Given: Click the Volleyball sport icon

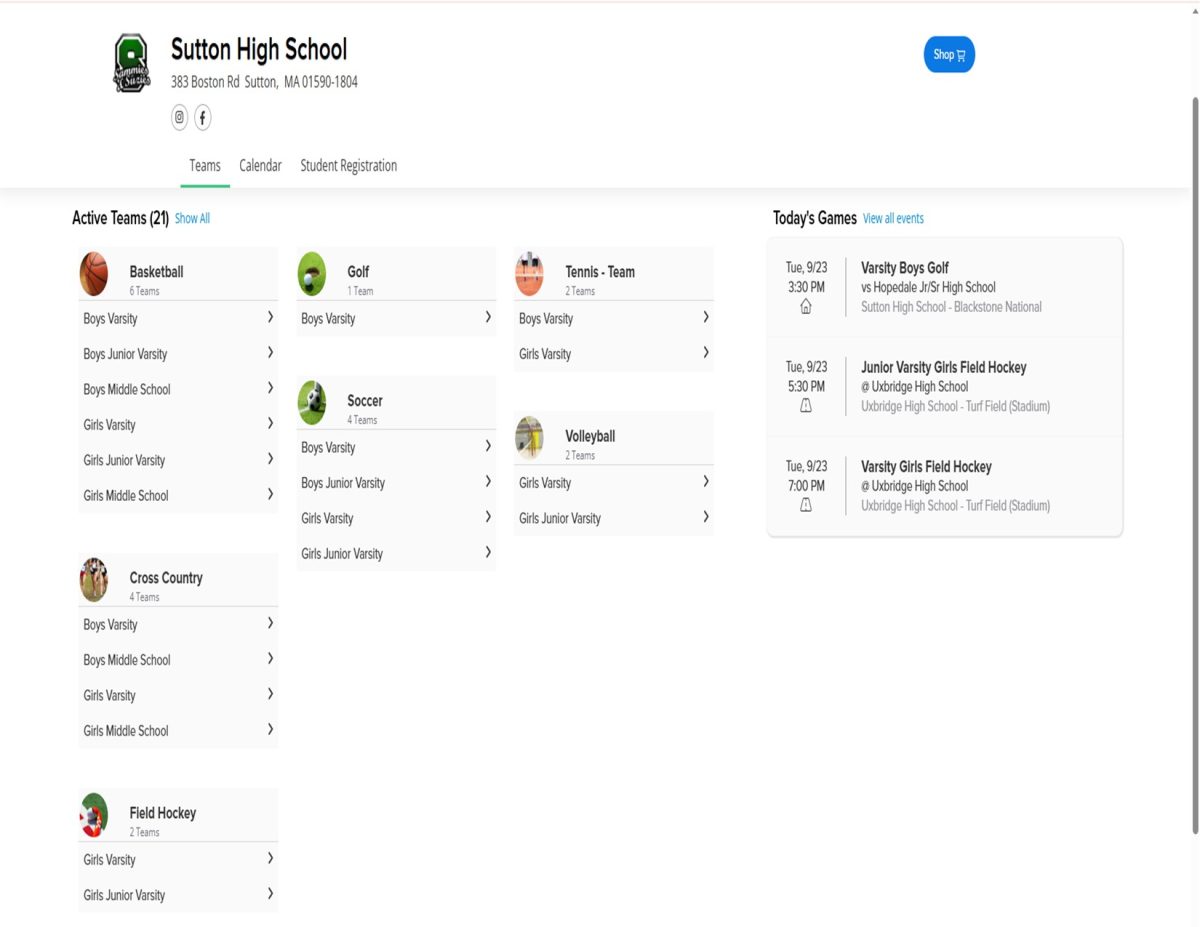Looking at the screenshot, I should 530,438.
